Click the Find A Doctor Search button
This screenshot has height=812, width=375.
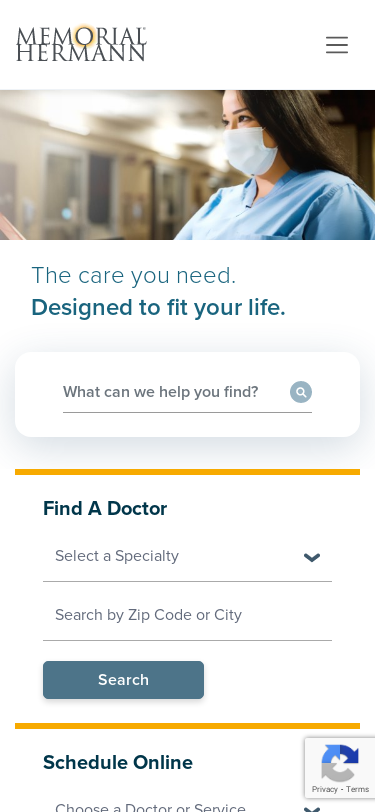tap(123, 680)
